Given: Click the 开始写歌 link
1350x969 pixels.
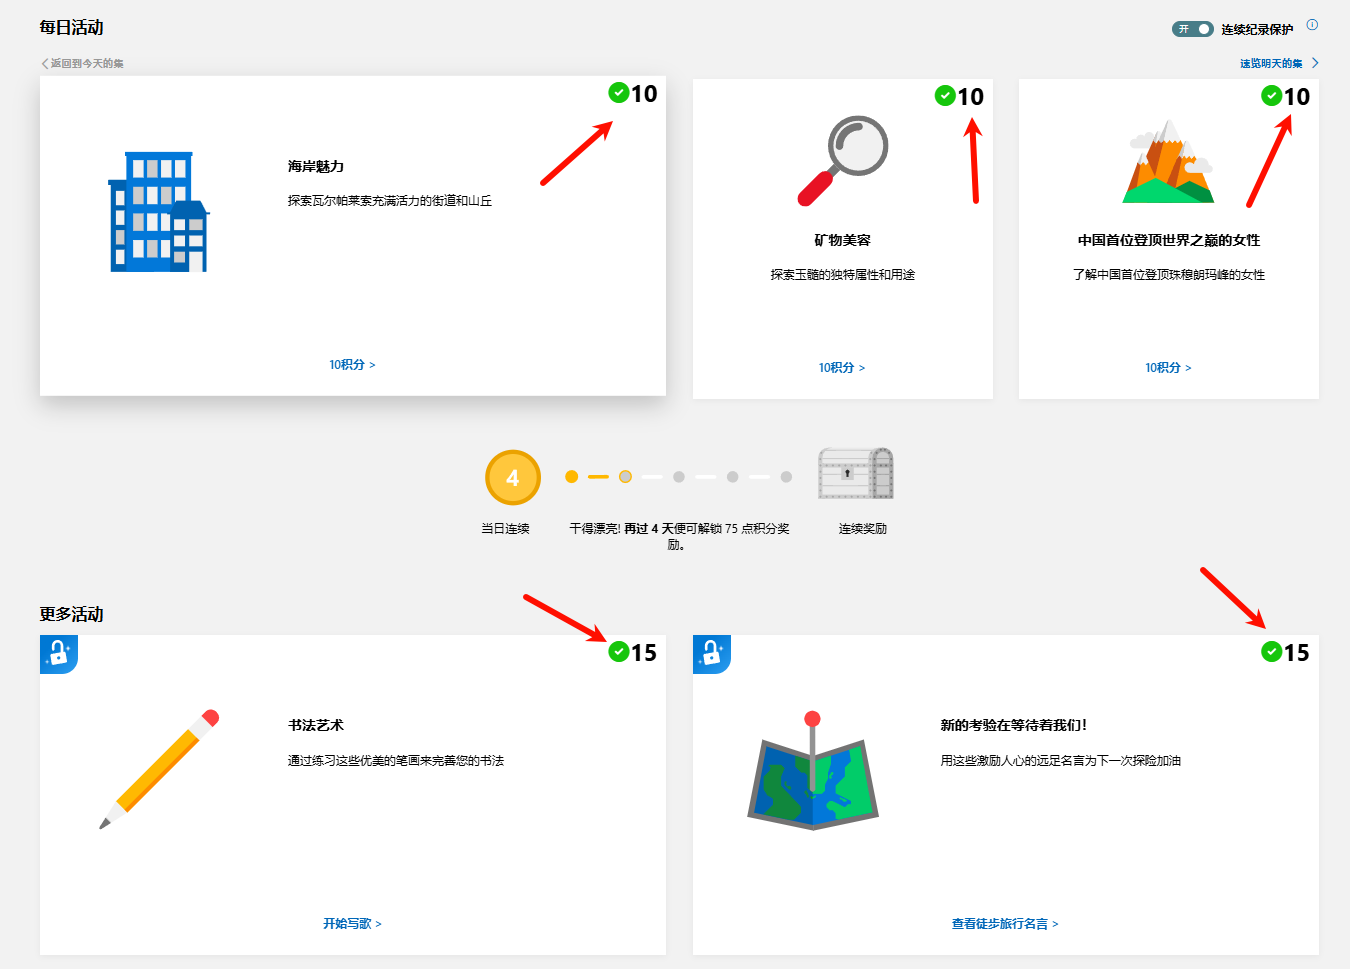Looking at the screenshot, I should coord(352,924).
